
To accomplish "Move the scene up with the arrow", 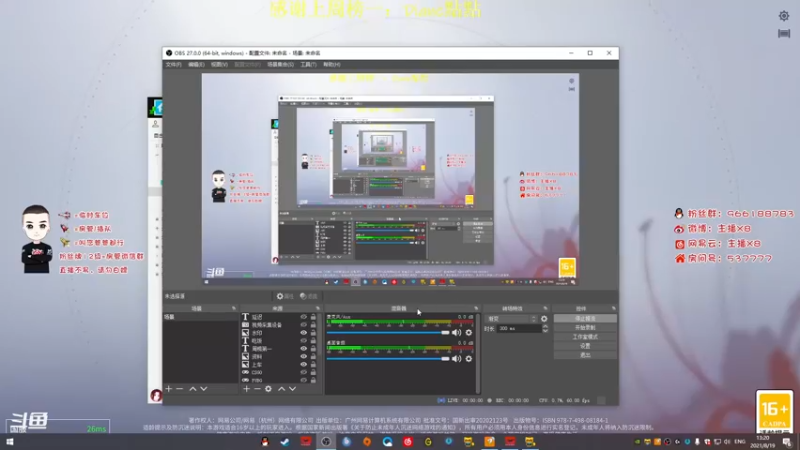I will (x=193, y=389).
